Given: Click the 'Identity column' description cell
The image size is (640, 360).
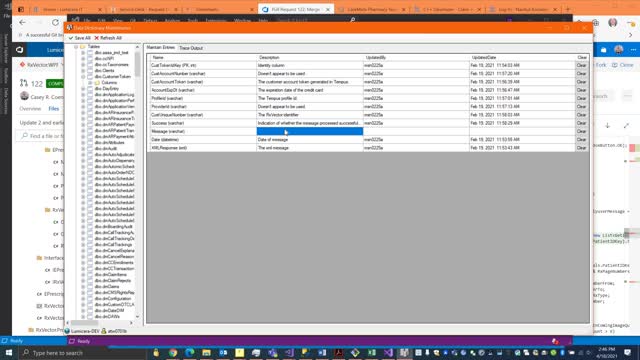Looking at the screenshot, I should pos(309,65).
